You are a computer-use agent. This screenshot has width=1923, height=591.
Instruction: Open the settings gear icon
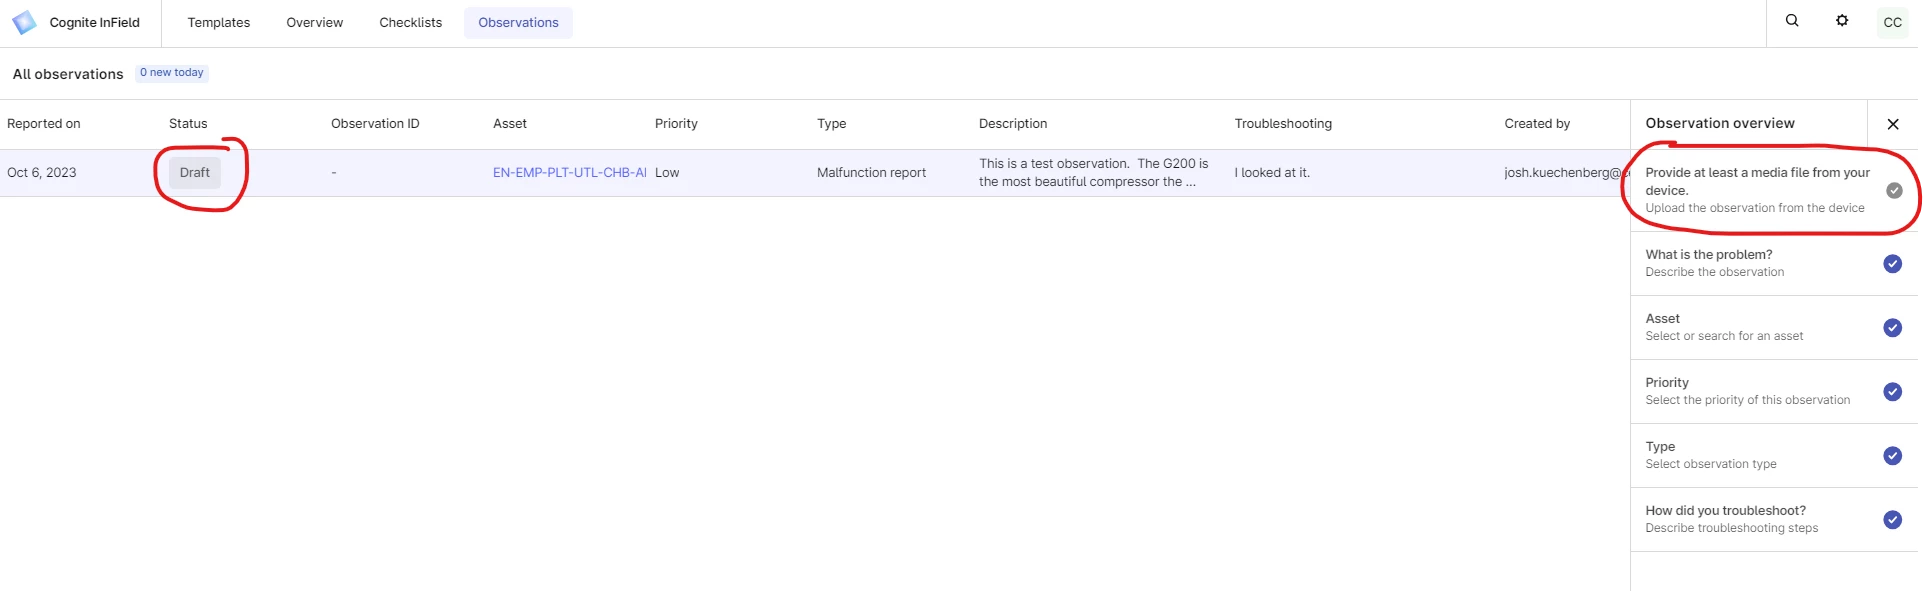click(1842, 21)
